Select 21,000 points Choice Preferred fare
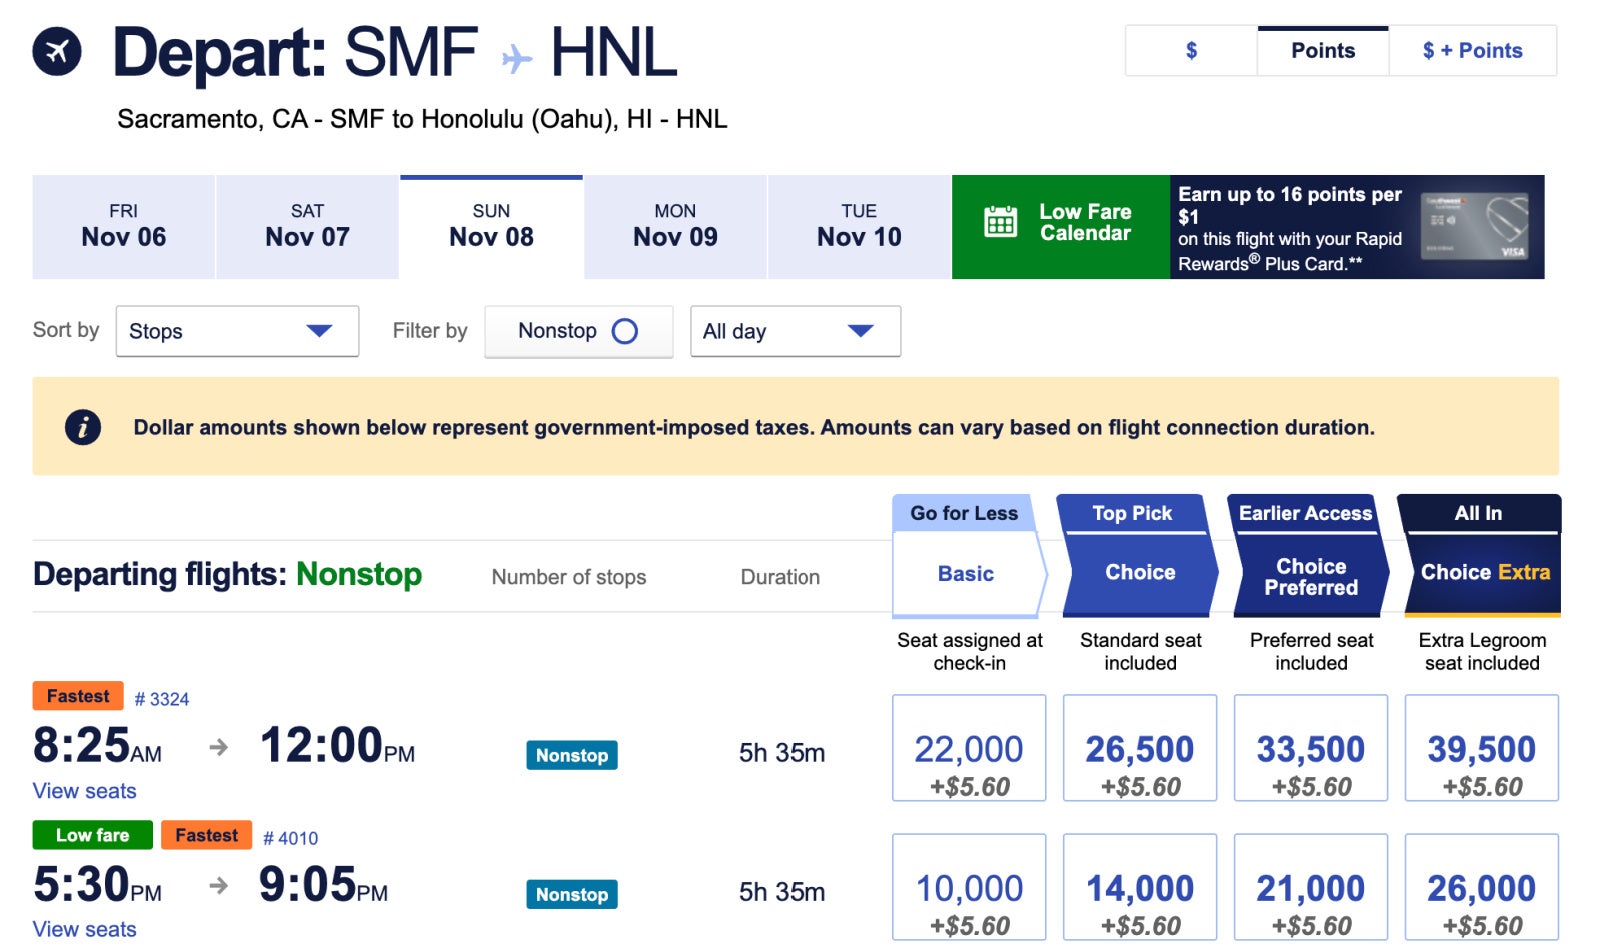This screenshot has height=952, width=1600. (x=1311, y=887)
